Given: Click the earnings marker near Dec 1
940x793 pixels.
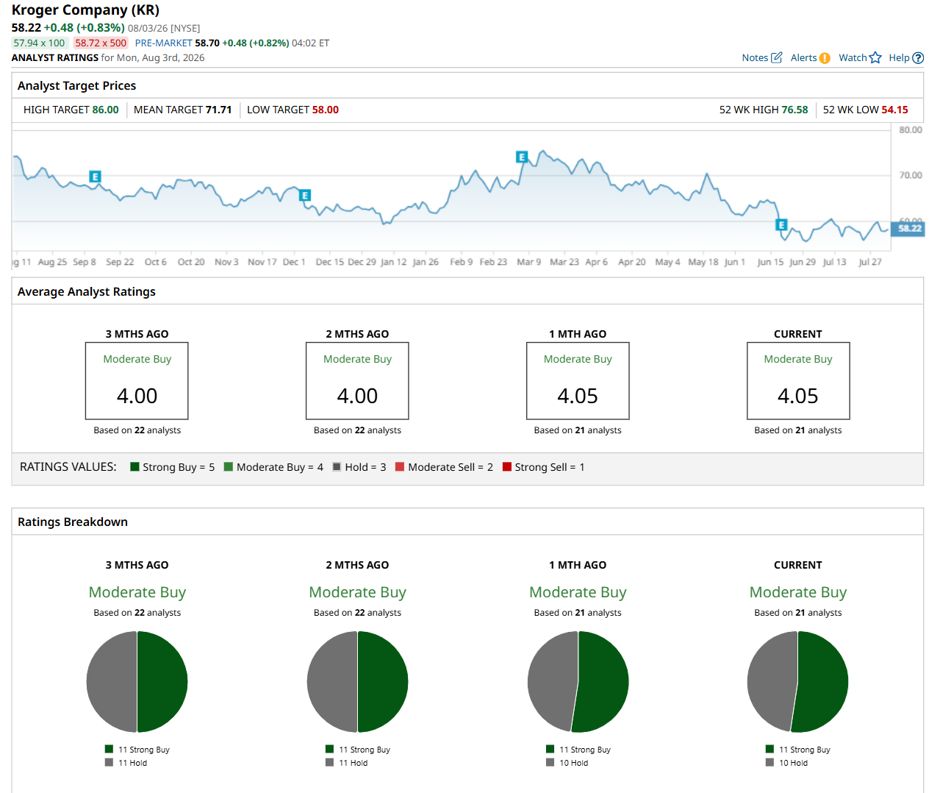Looking at the screenshot, I should tap(305, 195).
